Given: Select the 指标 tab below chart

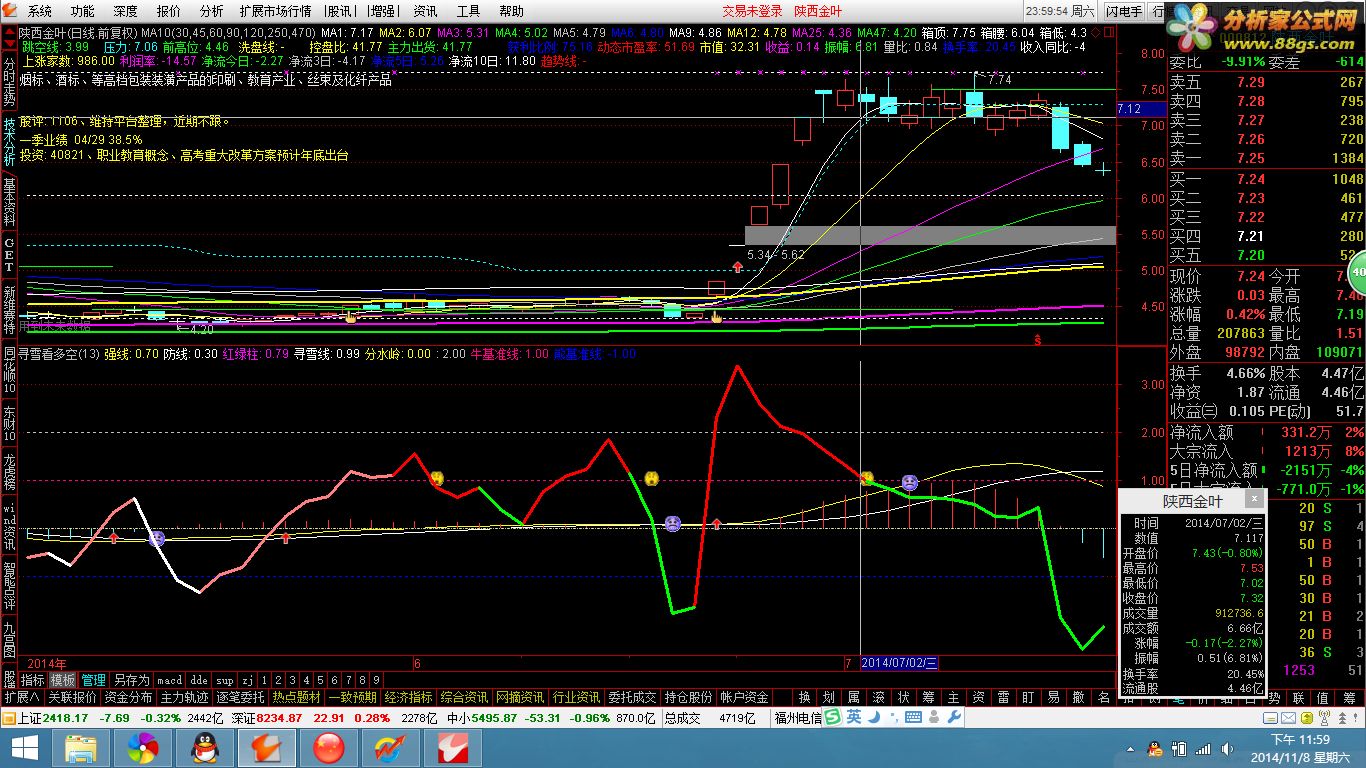Looking at the screenshot, I should [33, 680].
